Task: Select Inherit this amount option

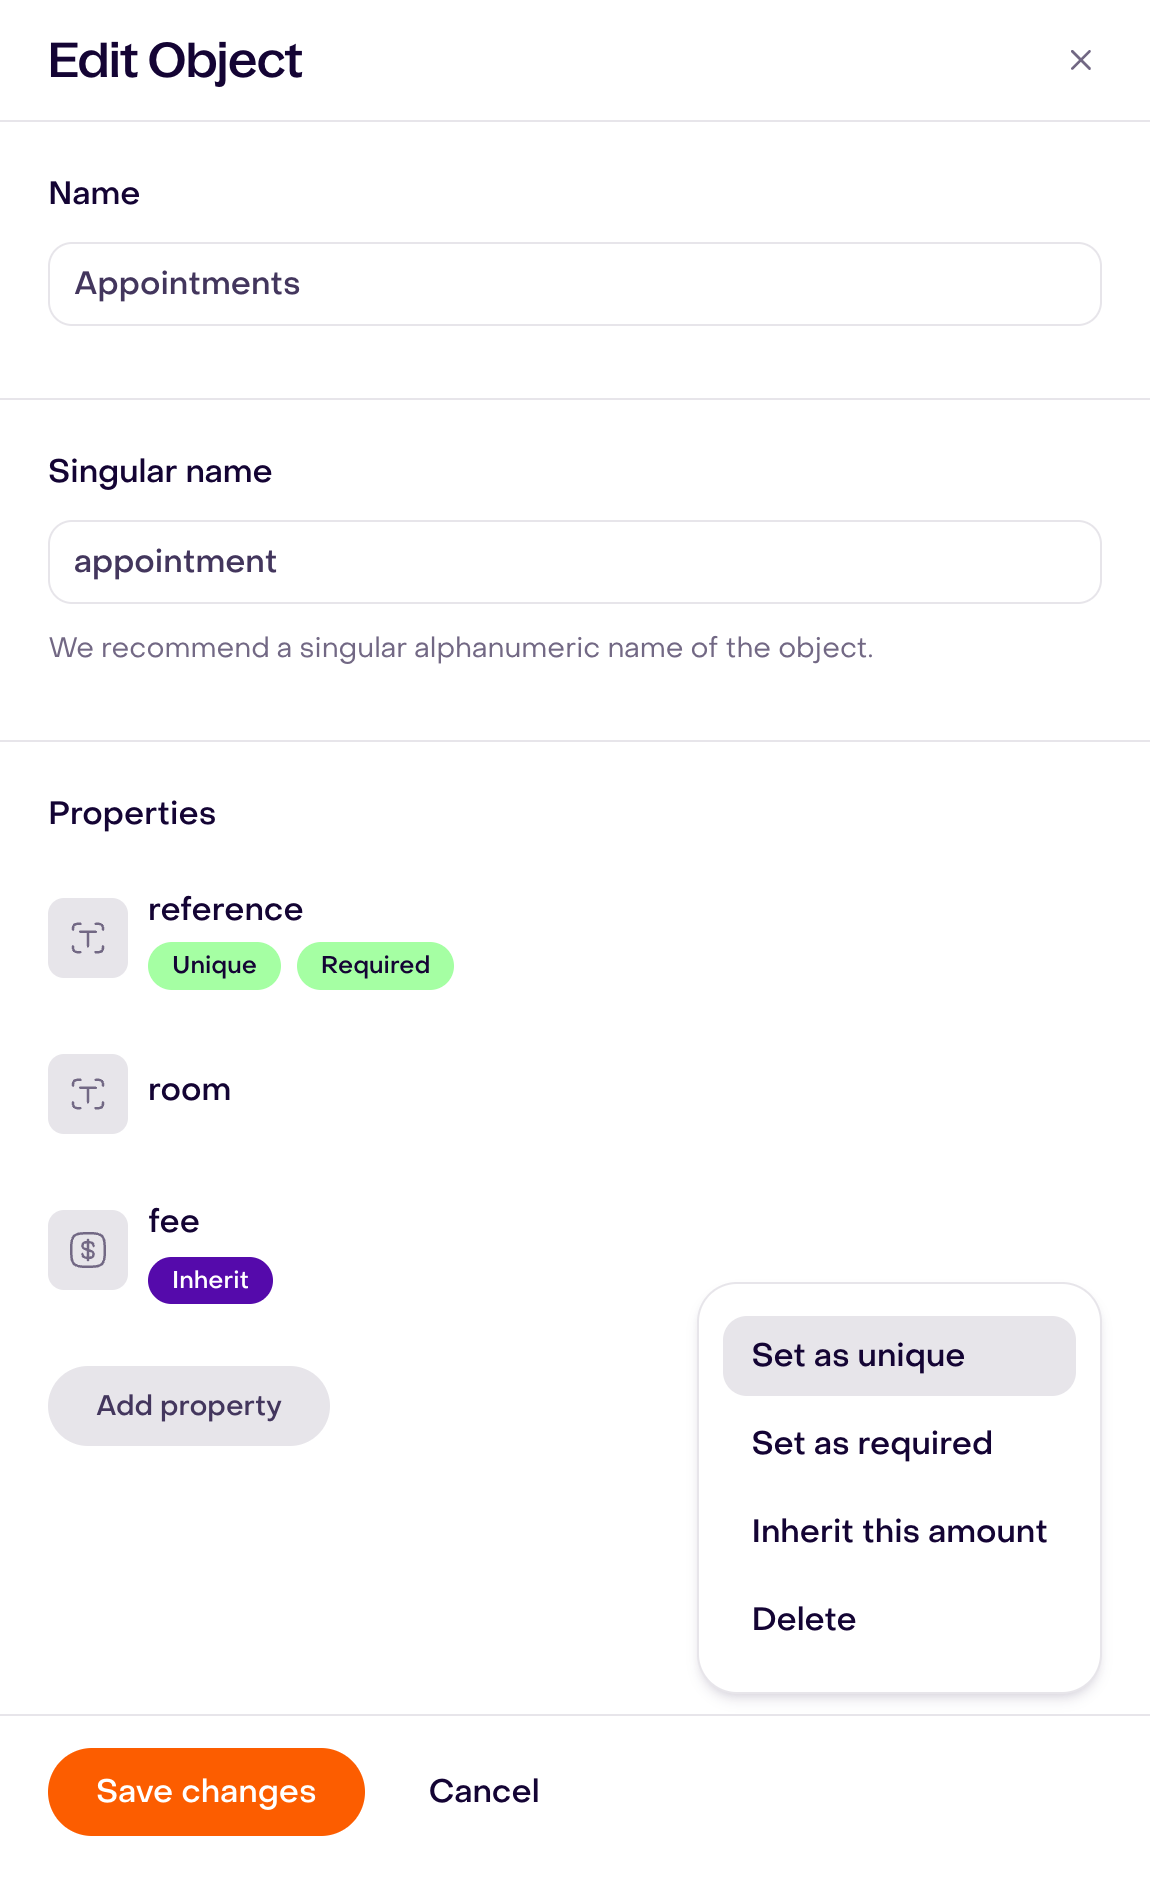Action: (899, 1532)
